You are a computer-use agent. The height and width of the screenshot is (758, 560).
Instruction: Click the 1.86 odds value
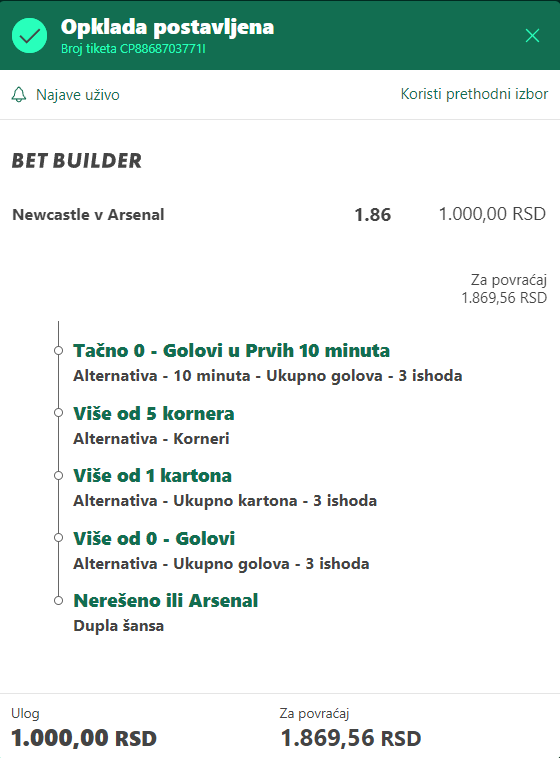click(372, 214)
